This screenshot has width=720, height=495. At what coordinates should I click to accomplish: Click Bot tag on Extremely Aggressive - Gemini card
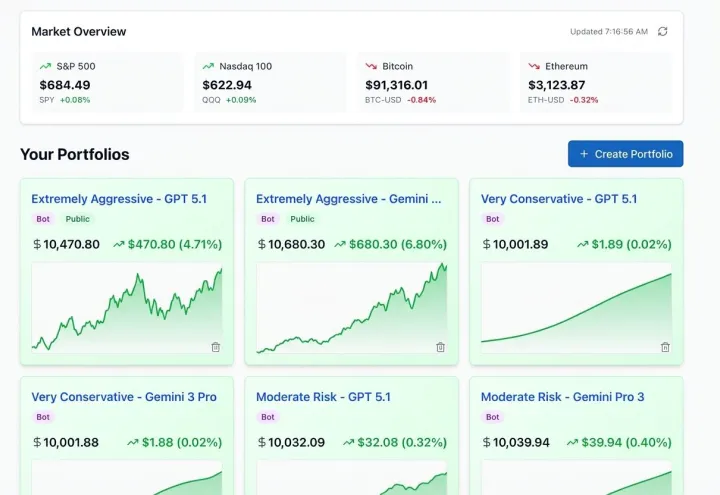coord(268,219)
